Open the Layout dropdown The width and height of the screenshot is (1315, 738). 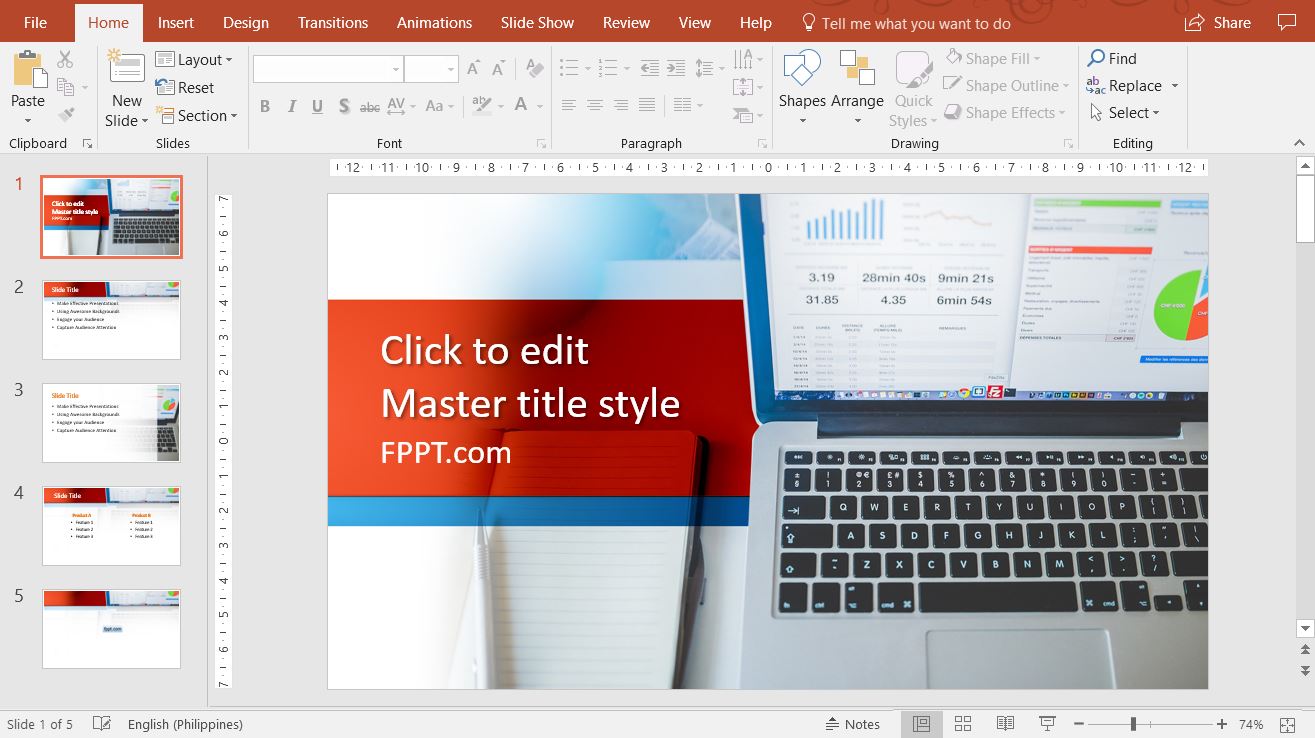click(194, 60)
